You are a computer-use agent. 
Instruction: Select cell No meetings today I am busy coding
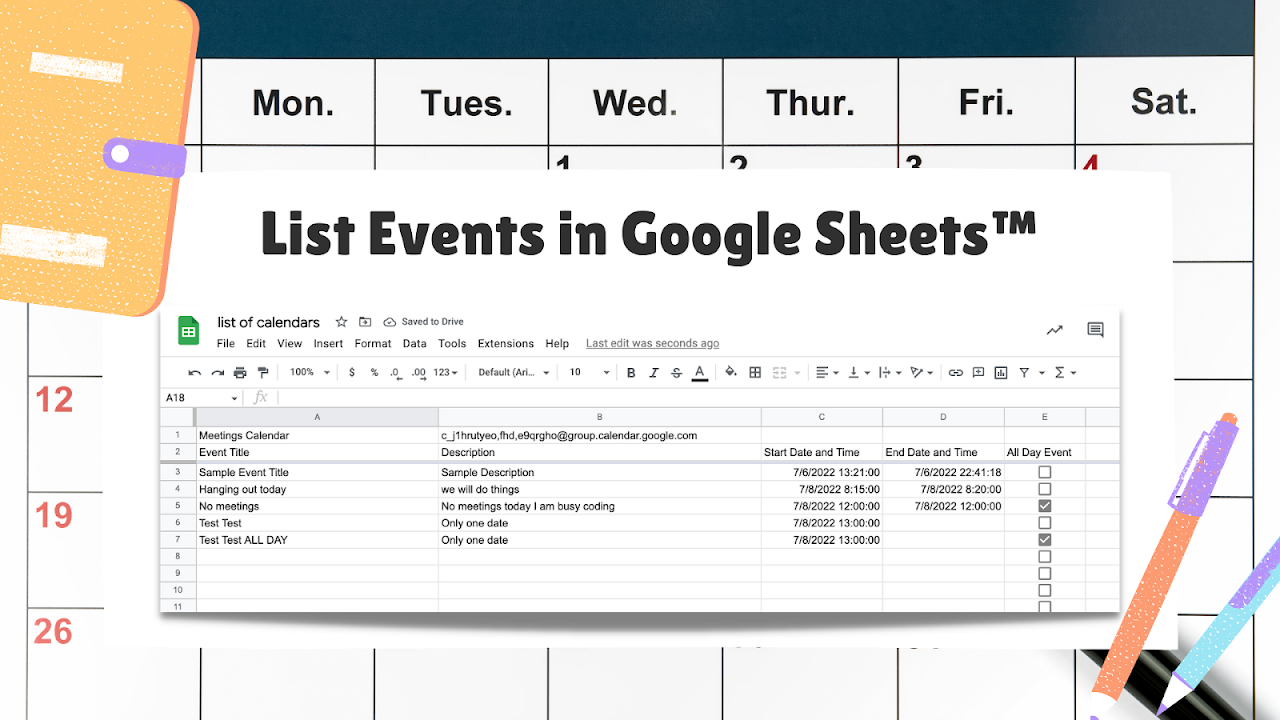click(600, 506)
